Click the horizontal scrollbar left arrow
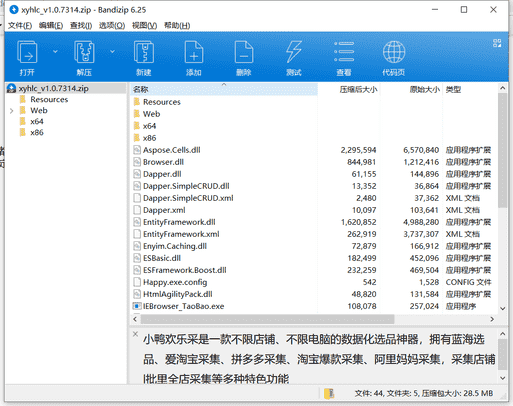 point(135,319)
